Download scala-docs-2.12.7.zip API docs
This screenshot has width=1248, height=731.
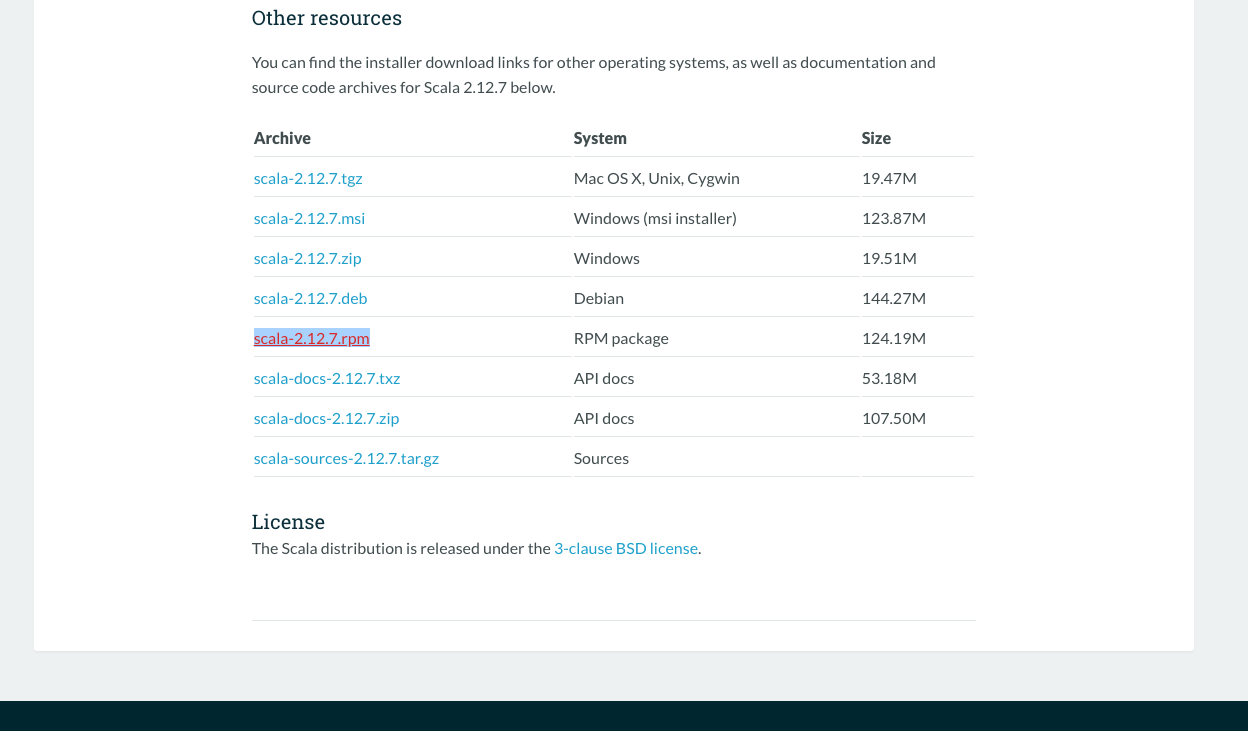327,418
